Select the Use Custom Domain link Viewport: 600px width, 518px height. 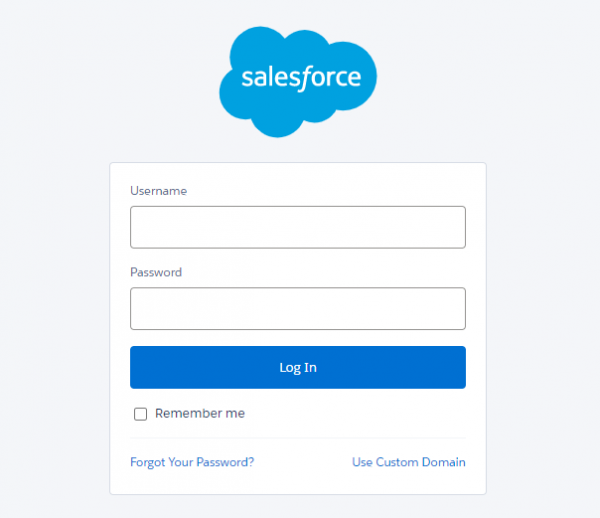click(x=408, y=462)
